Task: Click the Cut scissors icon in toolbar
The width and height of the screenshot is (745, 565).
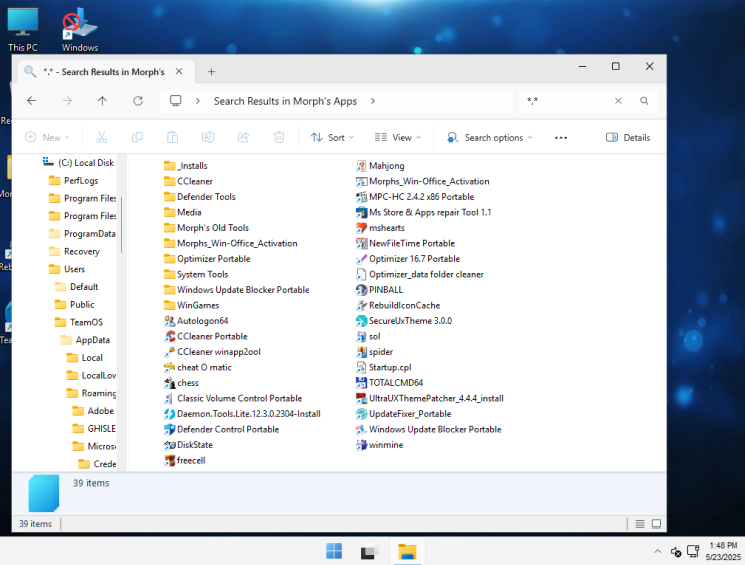Action: (x=102, y=137)
